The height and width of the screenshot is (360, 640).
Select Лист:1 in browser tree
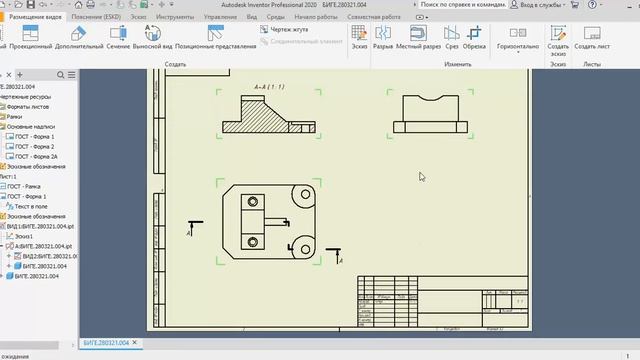pyautogui.click(x=8, y=176)
